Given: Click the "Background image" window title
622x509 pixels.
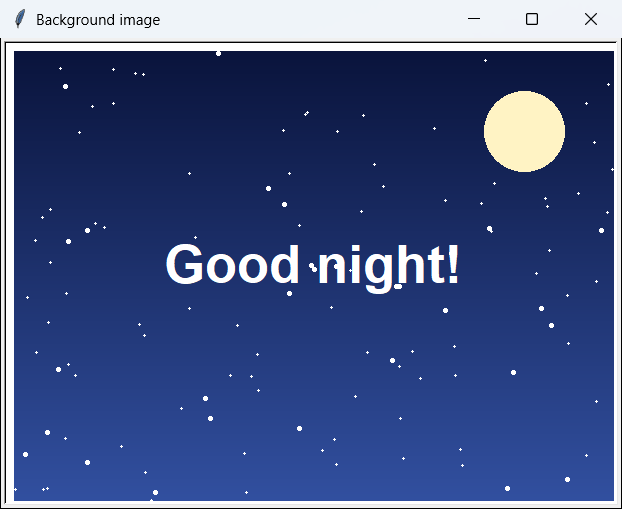Looking at the screenshot, I should coord(98,20).
